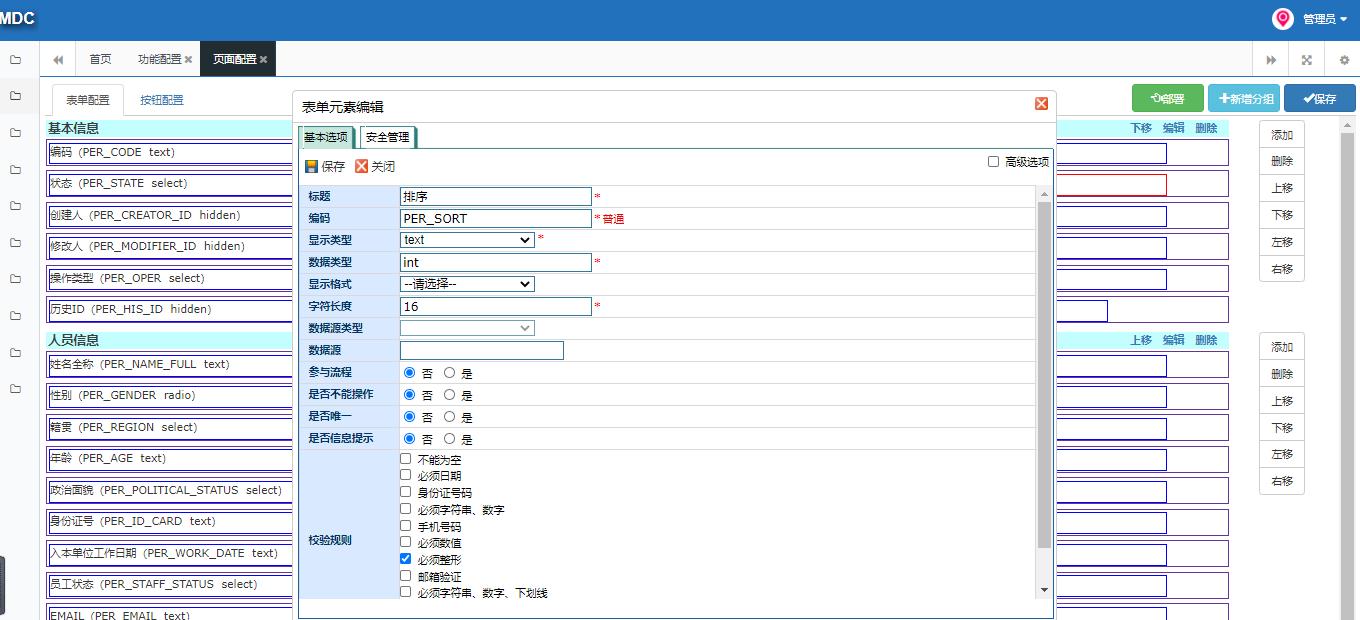
Task: Check the 必须数值 validation rule
Action: point(405,542)
